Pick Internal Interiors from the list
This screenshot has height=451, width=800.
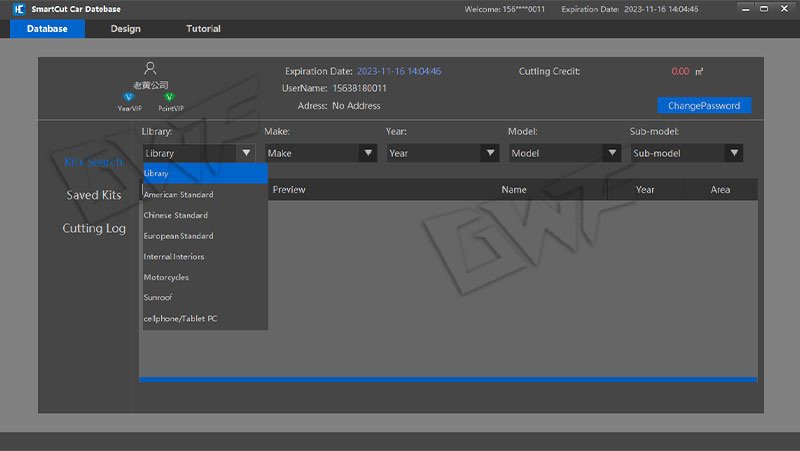tap(174, 257)
